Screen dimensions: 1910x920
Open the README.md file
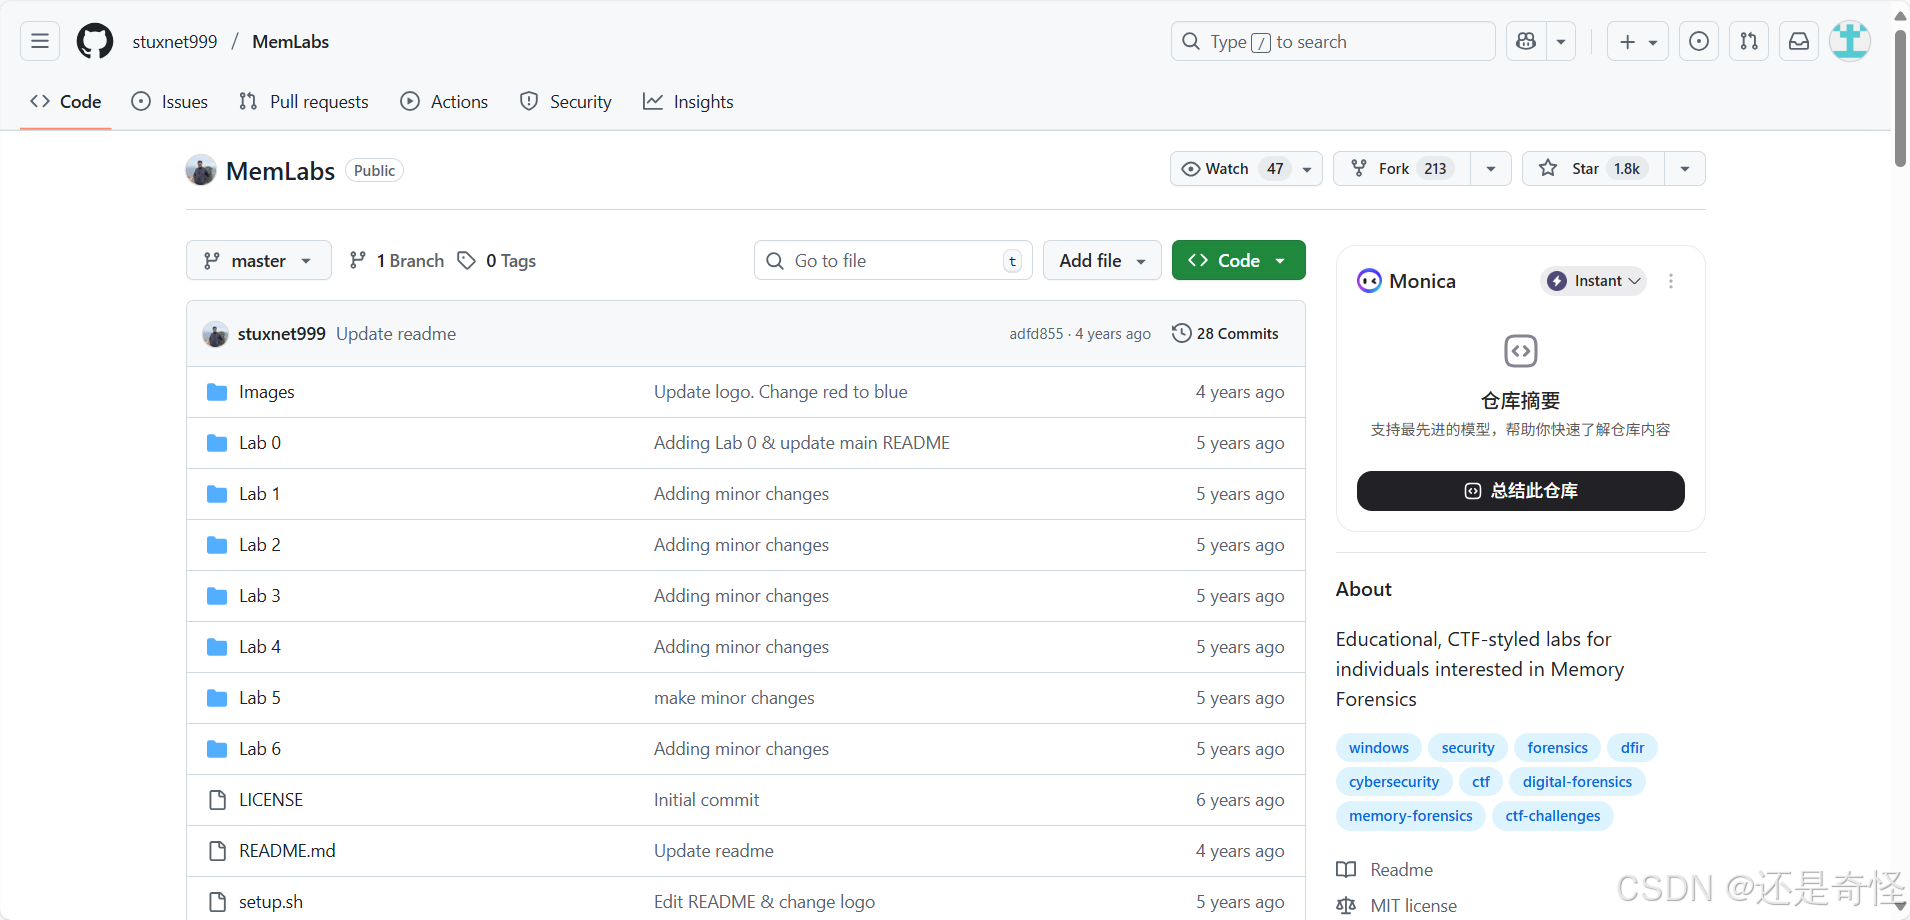[x=287, y=851]
